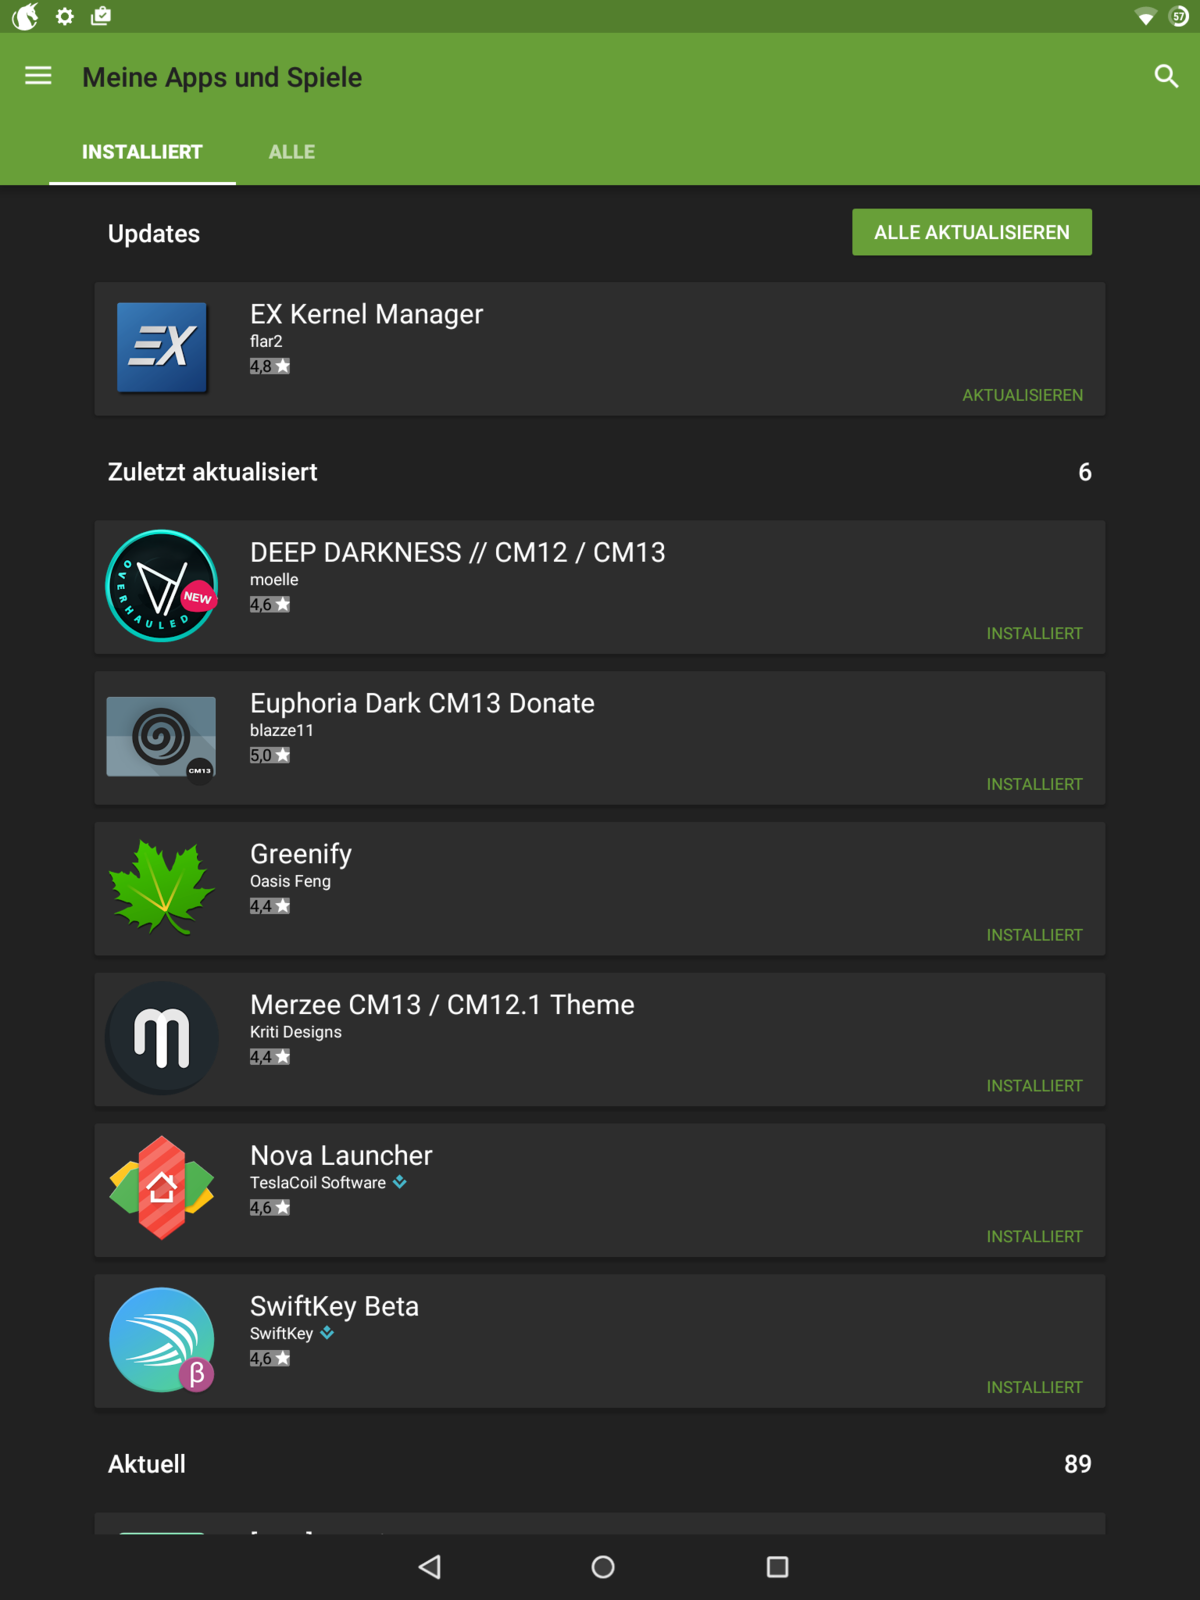Screen dimensions: 1200x1600
Task: Tap INSTALLIERT label on Greenify row
Action: coord(1034,935)
